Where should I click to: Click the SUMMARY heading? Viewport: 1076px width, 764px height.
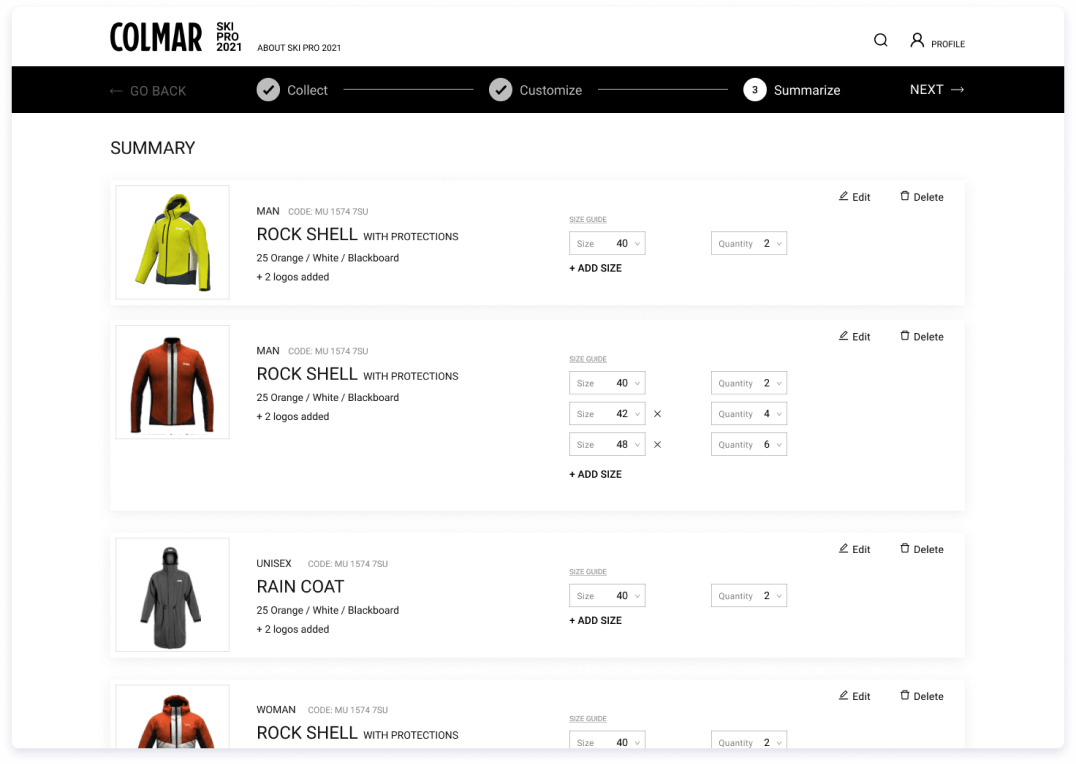(153, 148)
